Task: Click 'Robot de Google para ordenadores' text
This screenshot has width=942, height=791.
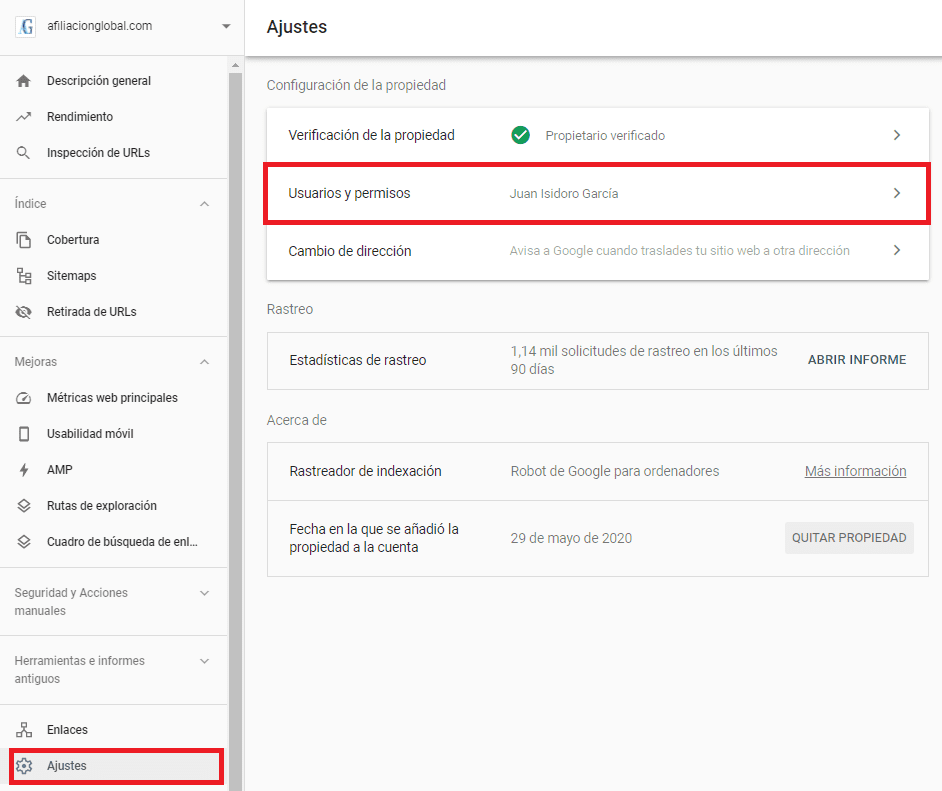Action: click(615, 471)
